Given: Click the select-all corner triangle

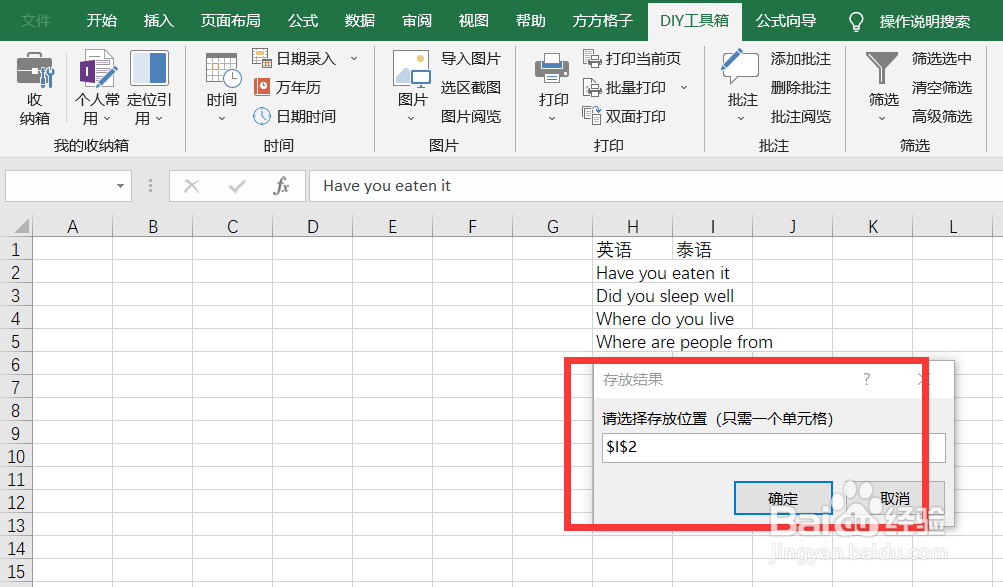Looking at the screenshot, I should (22, 226).
